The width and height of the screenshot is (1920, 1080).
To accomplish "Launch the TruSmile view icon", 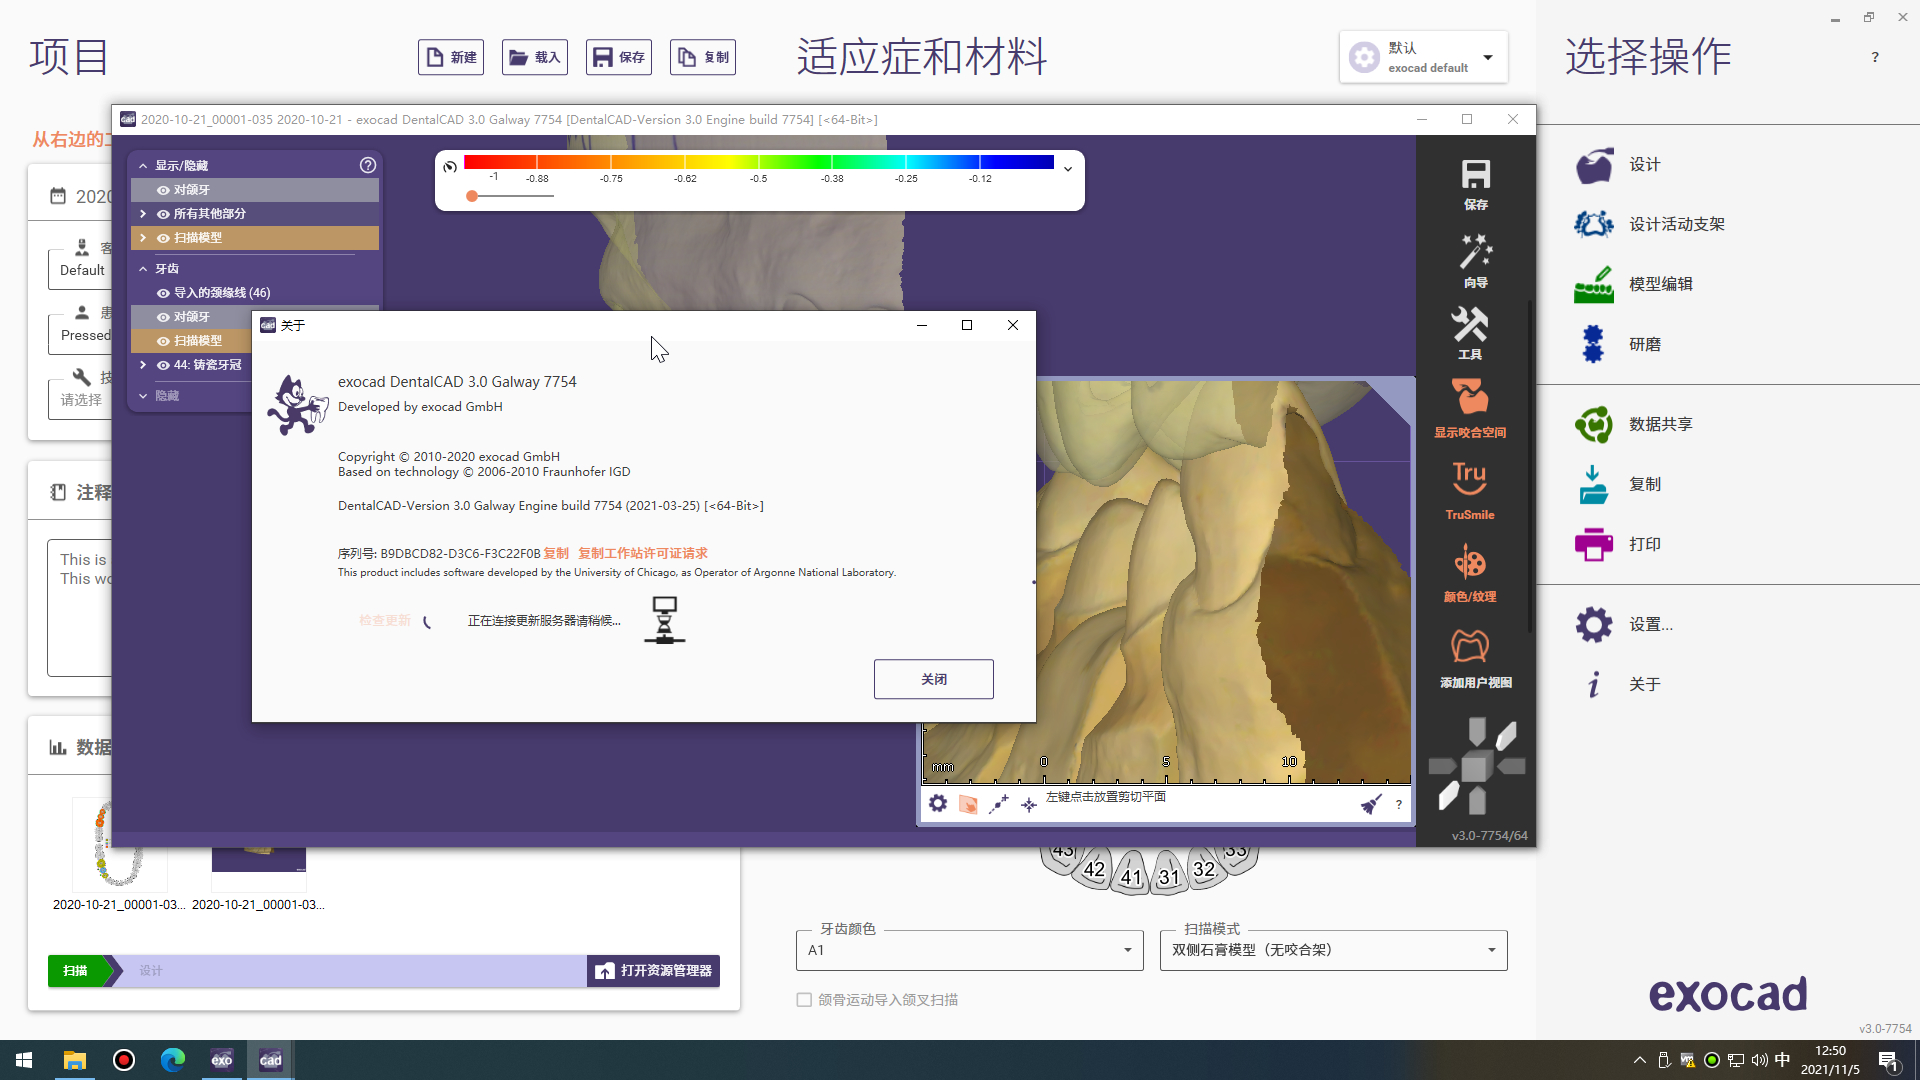I will (x=1469, y=478).
